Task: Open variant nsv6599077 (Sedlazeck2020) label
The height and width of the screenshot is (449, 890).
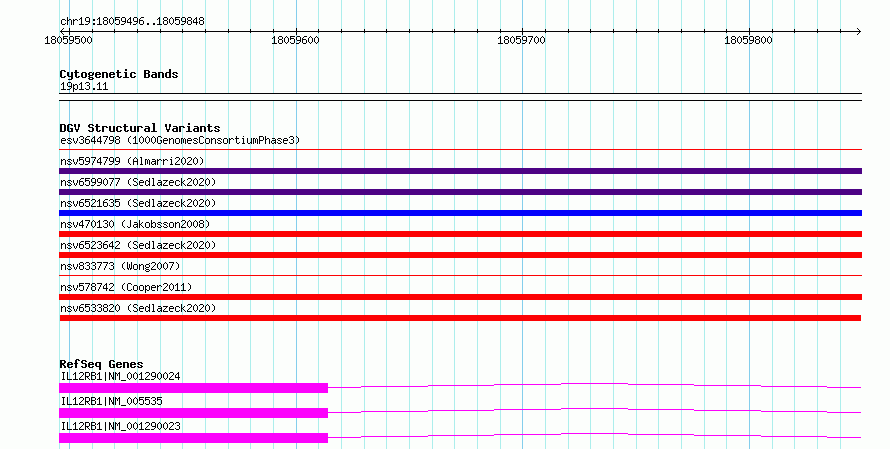Action: 138,182
